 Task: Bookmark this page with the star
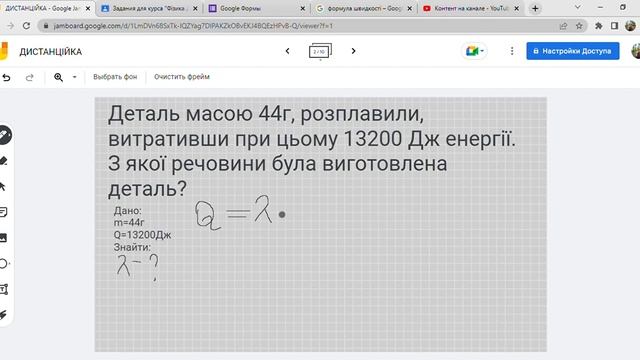[579, 26]
